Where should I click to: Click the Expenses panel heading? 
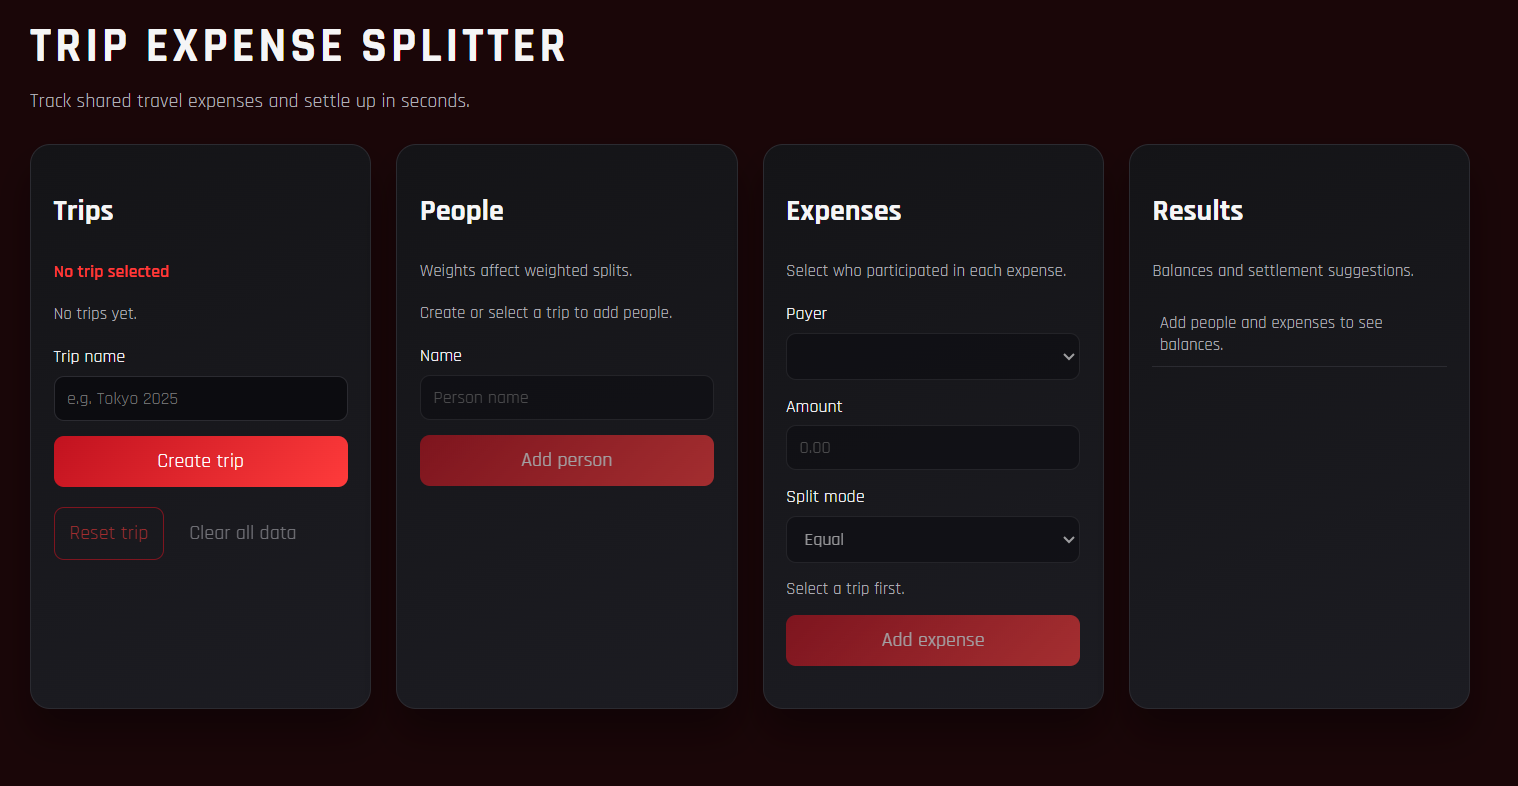coord(844,211)
